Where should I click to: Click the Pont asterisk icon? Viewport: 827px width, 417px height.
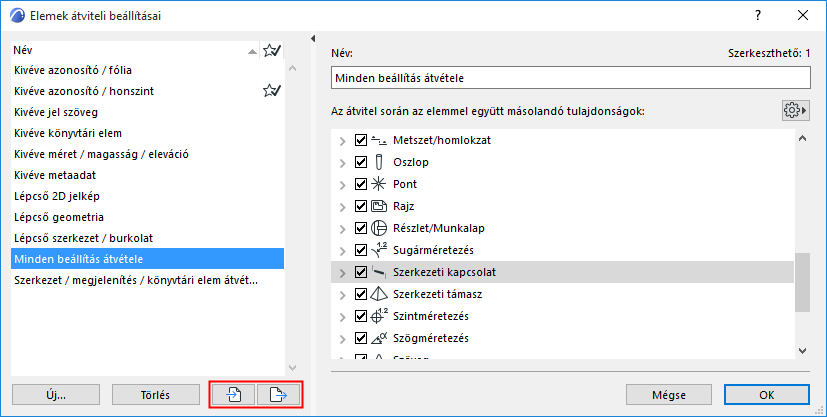(x=379, y=184)
